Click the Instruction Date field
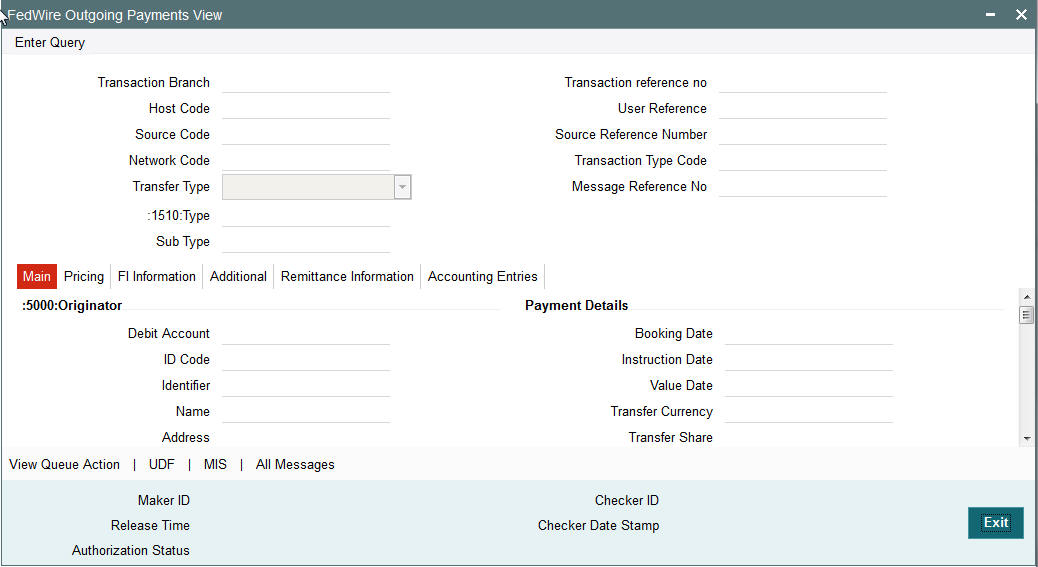Image resolution: width=1038 pixels, height=567 pixels. (x=809, y=359)
